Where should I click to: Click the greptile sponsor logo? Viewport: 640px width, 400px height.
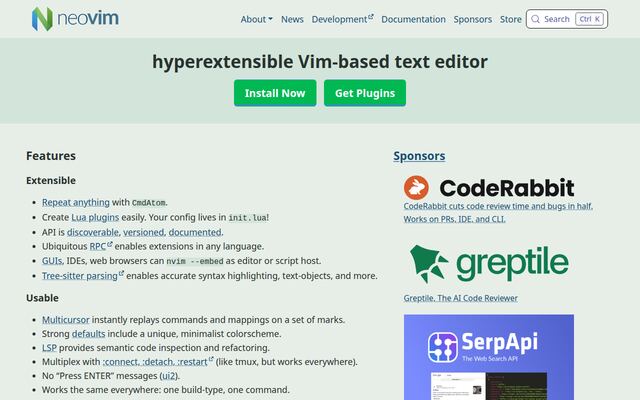[489, 264]
